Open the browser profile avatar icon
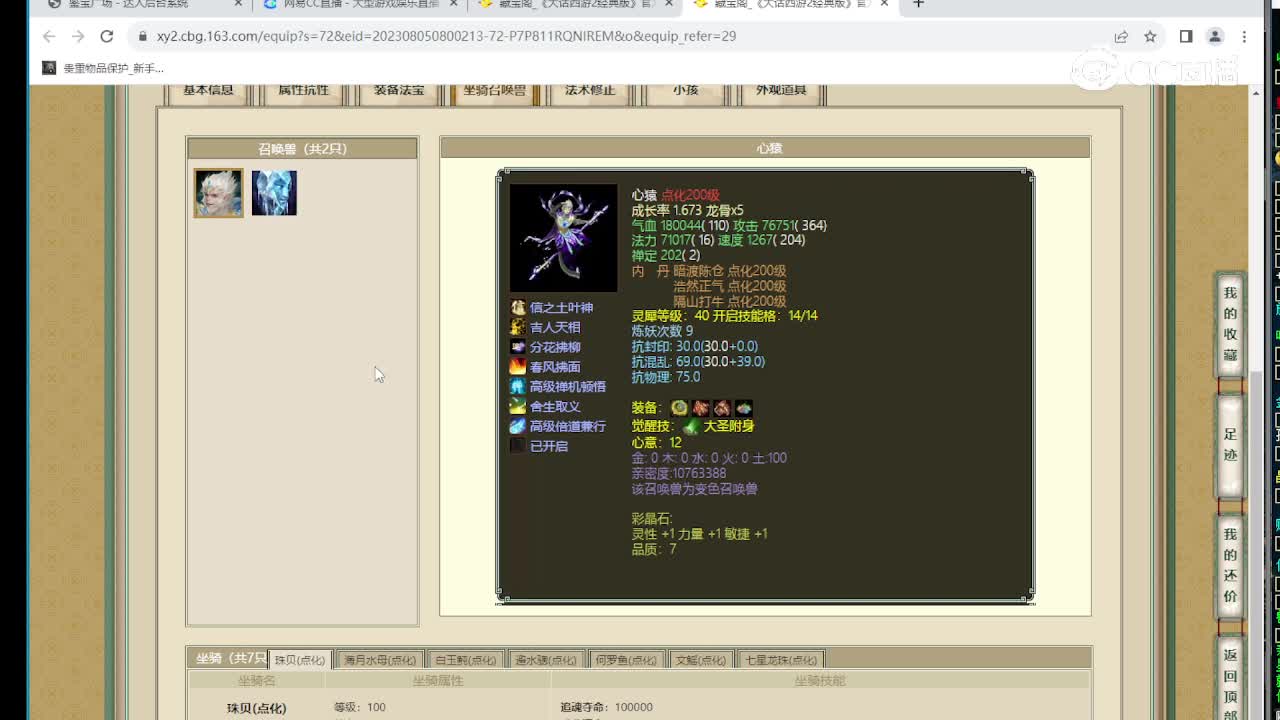This screenshot has height=720, width=1280. point(1215,36)
